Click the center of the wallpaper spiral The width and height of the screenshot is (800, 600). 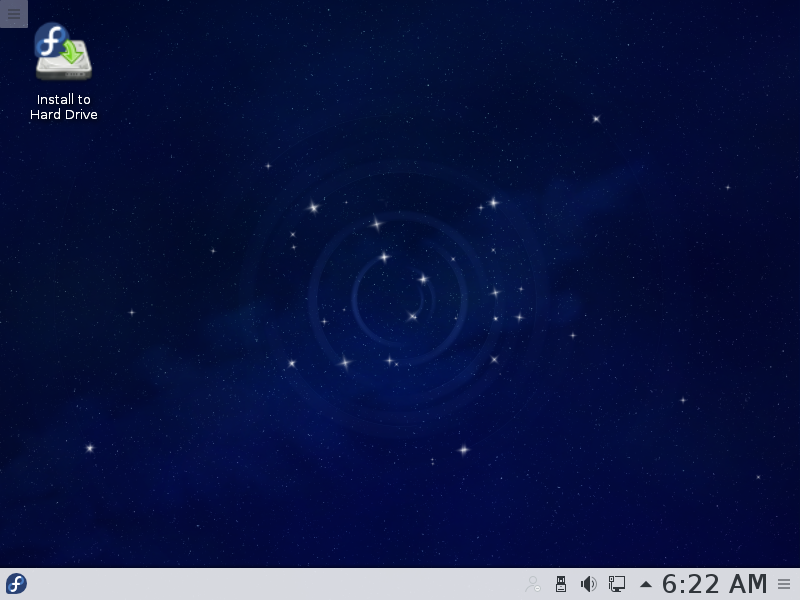pyautogui.click(x=400, y=290)
